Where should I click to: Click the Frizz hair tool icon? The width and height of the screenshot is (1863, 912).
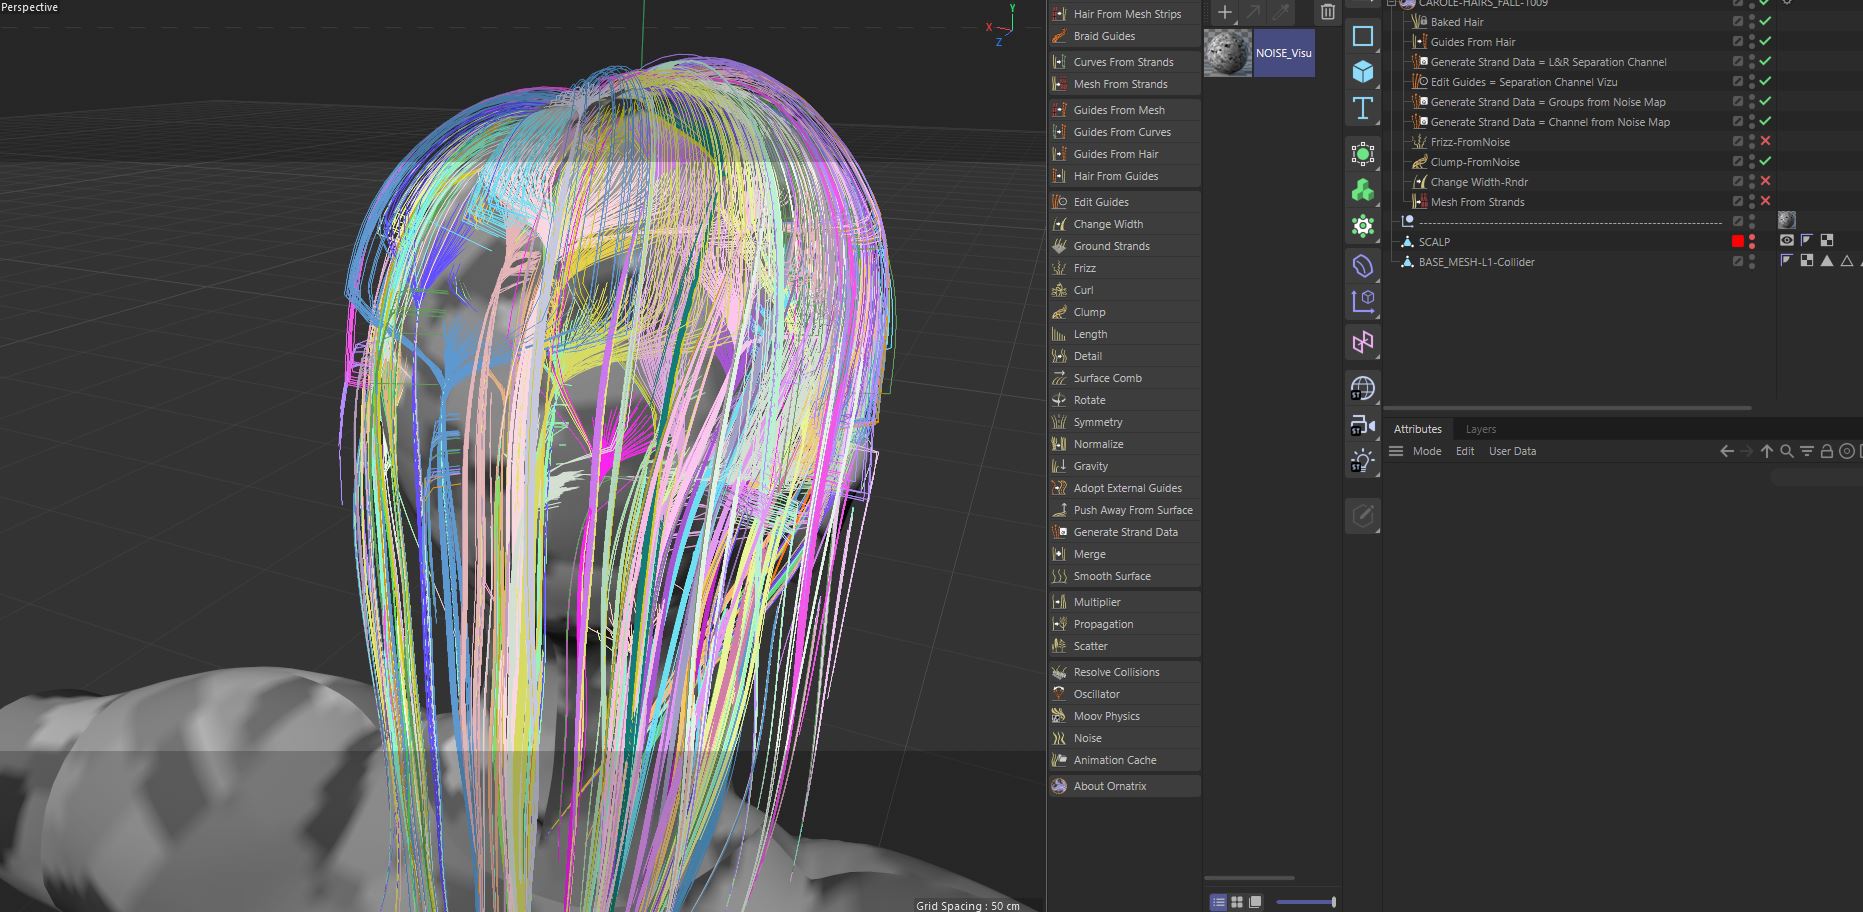pyautogui.click(x=1059, y=268)
